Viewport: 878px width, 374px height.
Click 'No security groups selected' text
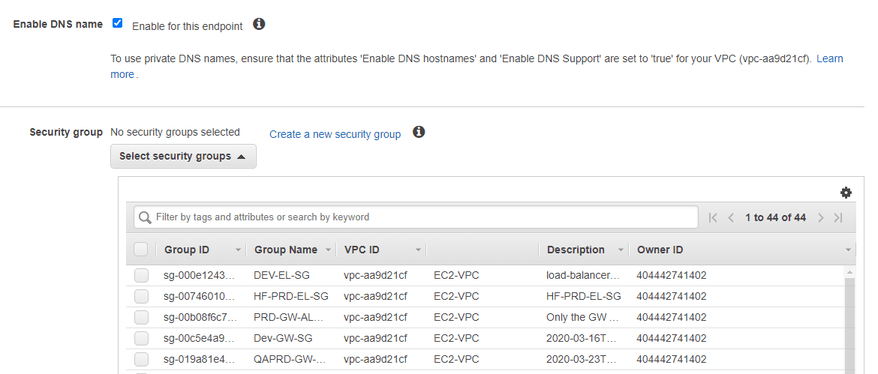pyautogui.click(x=175, y=132)
